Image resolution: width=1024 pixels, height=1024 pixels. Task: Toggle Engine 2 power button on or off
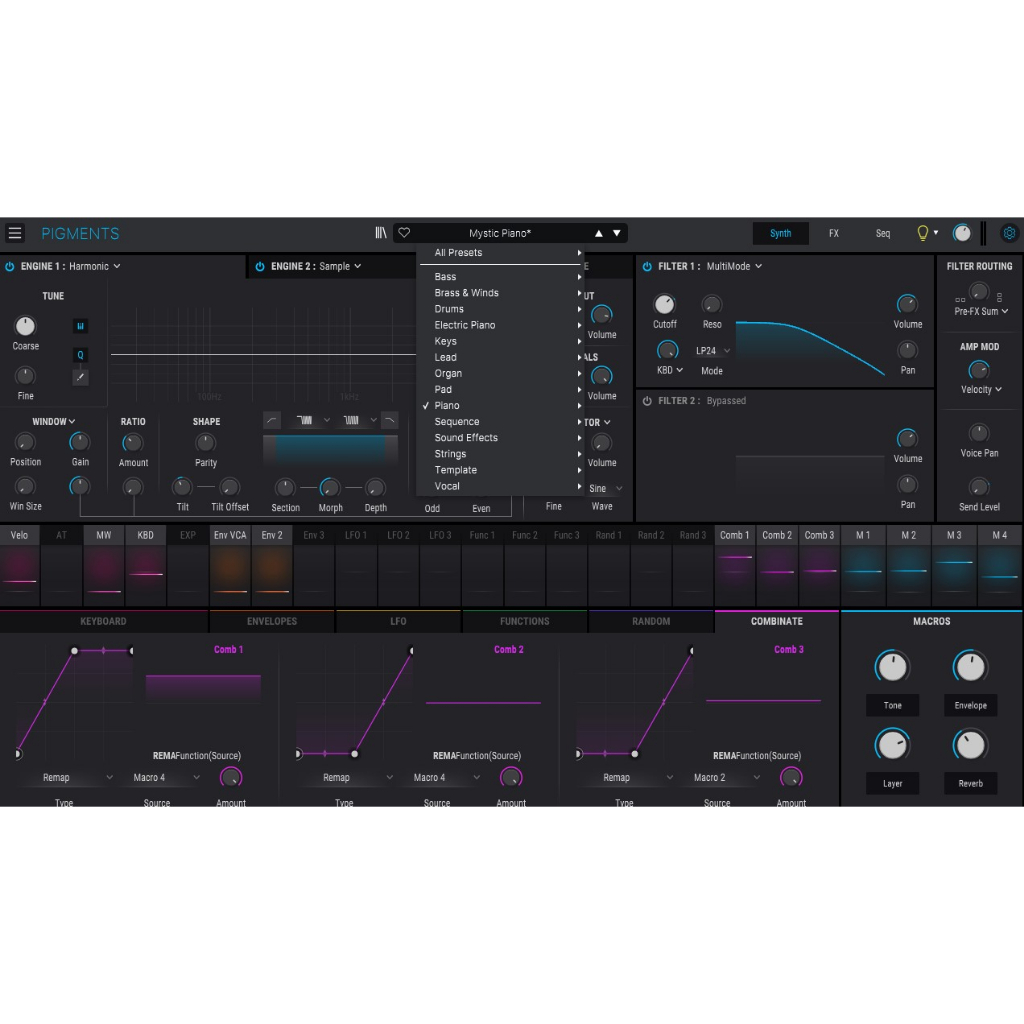[260, 266]
